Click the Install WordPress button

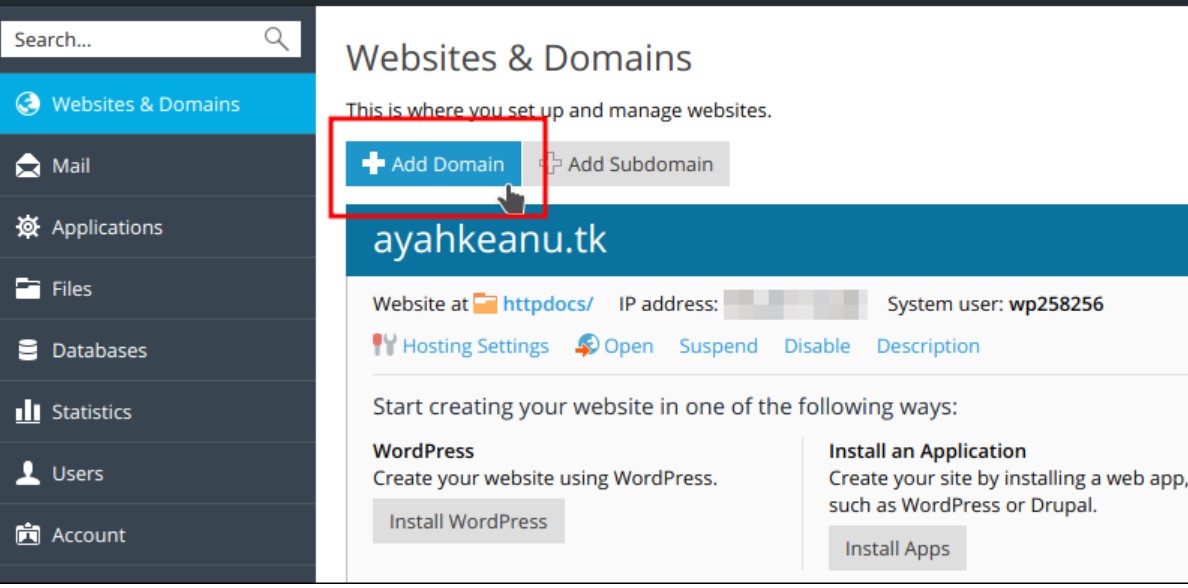(x=468, y=521)
